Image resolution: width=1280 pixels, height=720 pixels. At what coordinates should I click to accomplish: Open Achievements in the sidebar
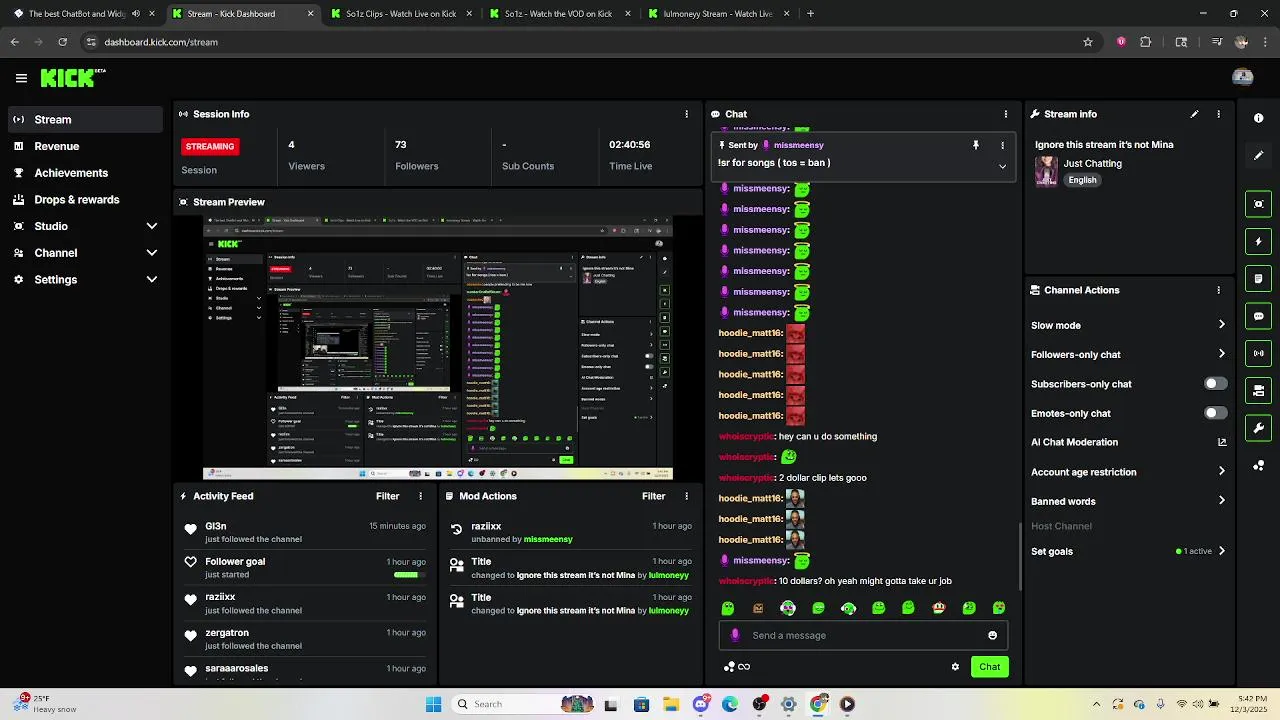[85, 173]
